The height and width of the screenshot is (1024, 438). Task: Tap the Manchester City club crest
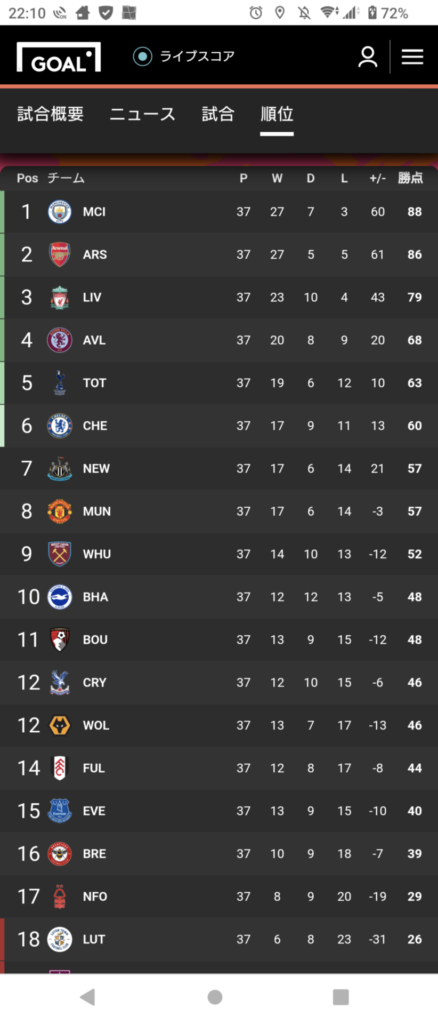(60, 212)
